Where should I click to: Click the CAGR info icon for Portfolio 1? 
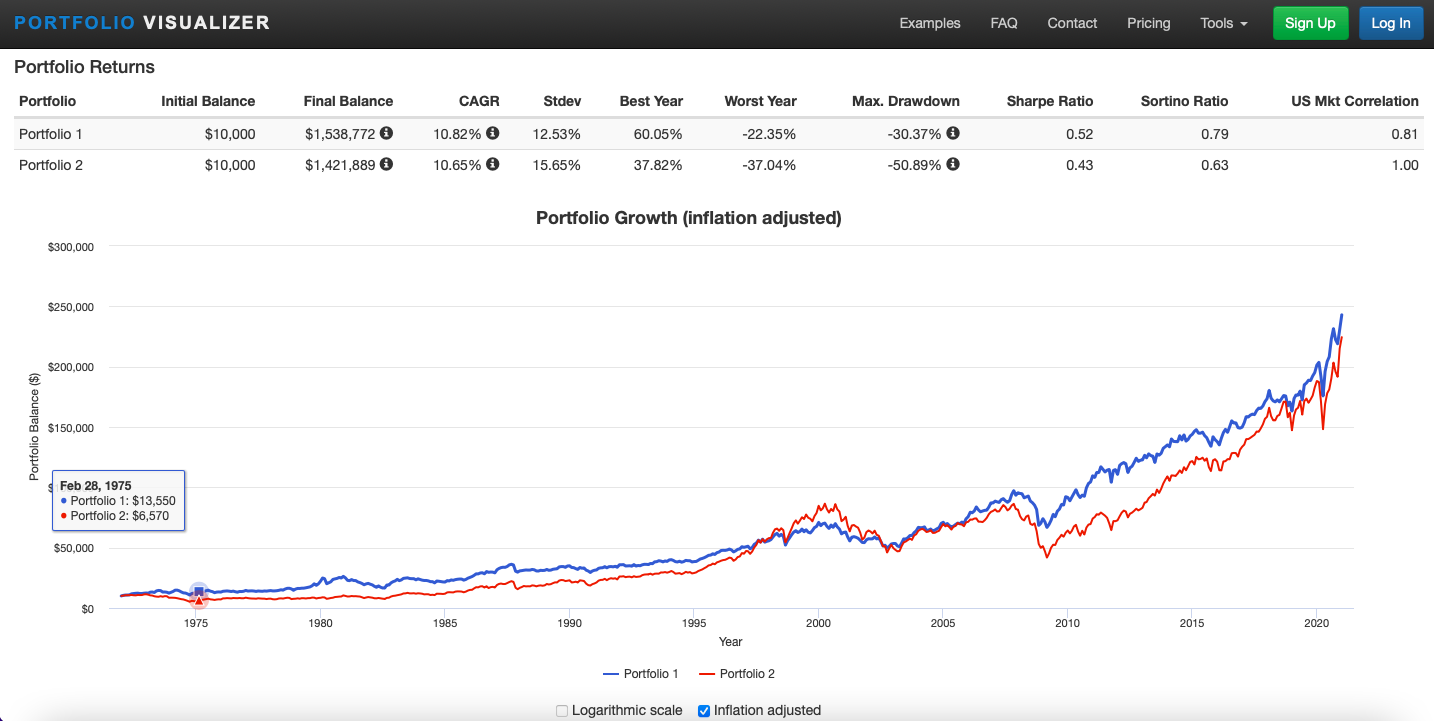pos(492,133)
